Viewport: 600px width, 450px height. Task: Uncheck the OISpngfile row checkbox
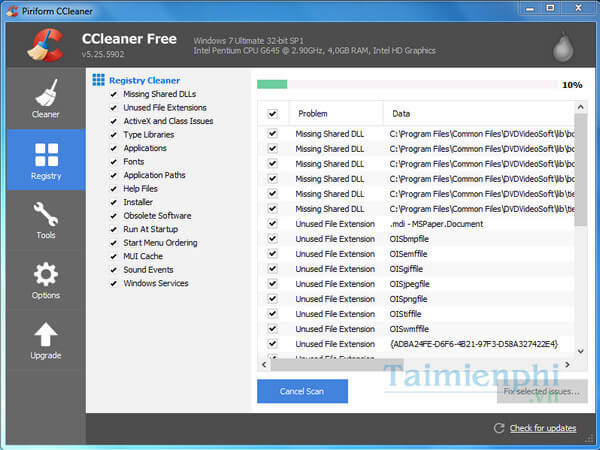[x=272, y=298]
